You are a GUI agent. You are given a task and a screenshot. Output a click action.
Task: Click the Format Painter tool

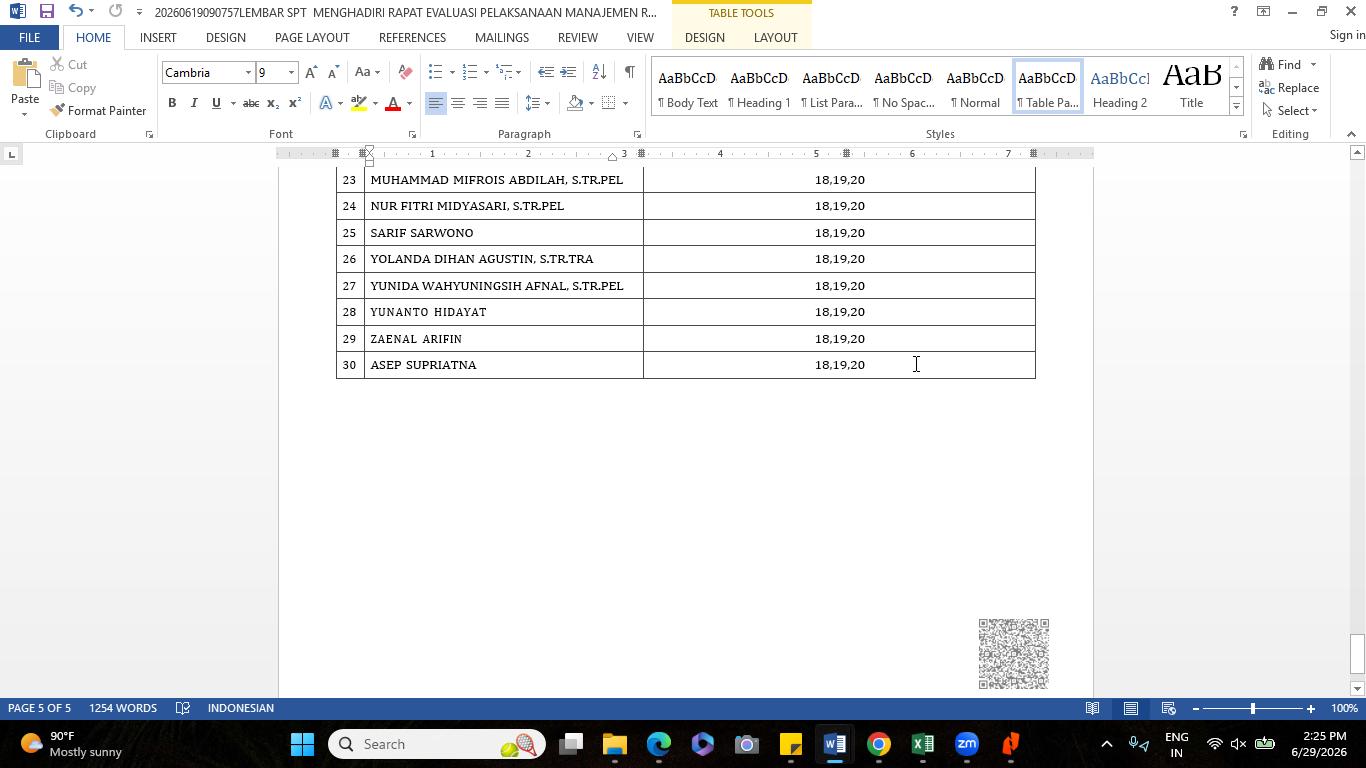pos(98,110)
